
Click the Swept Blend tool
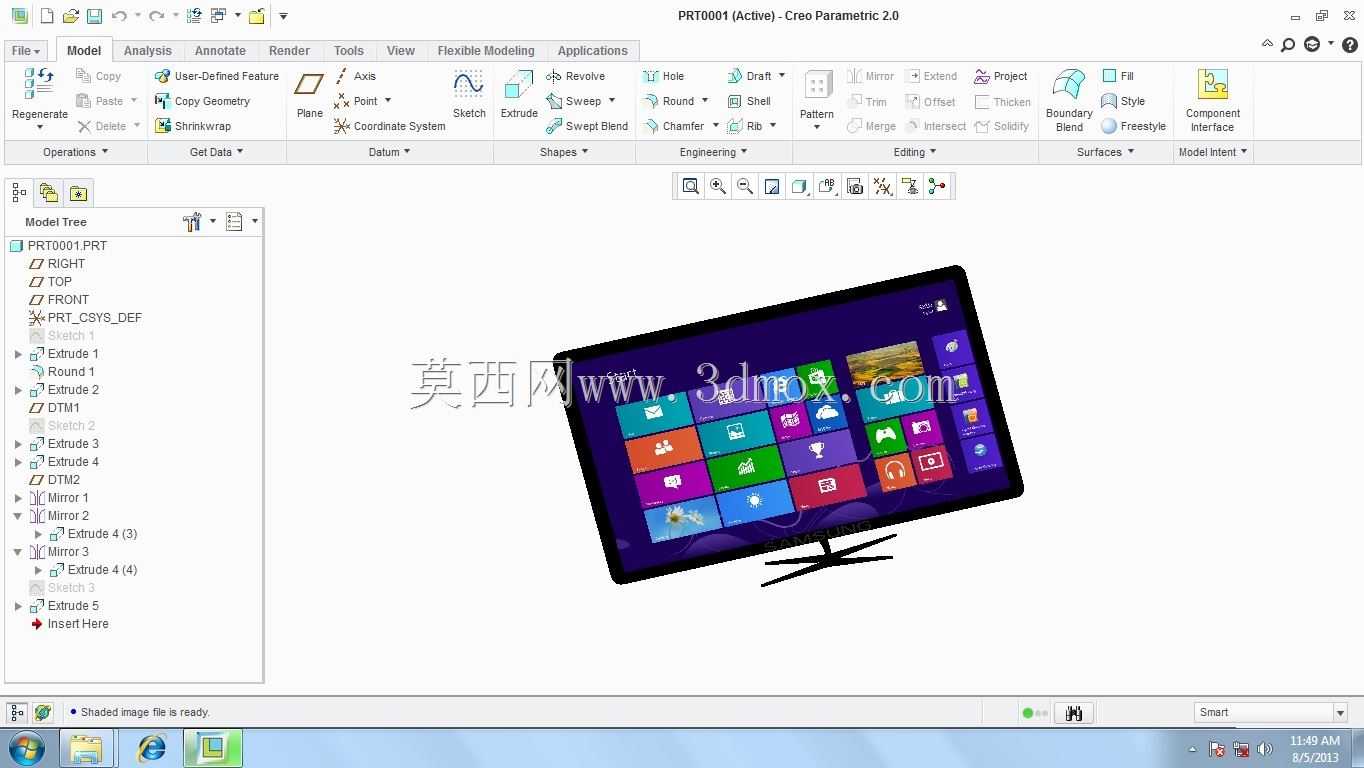(587, 126)
